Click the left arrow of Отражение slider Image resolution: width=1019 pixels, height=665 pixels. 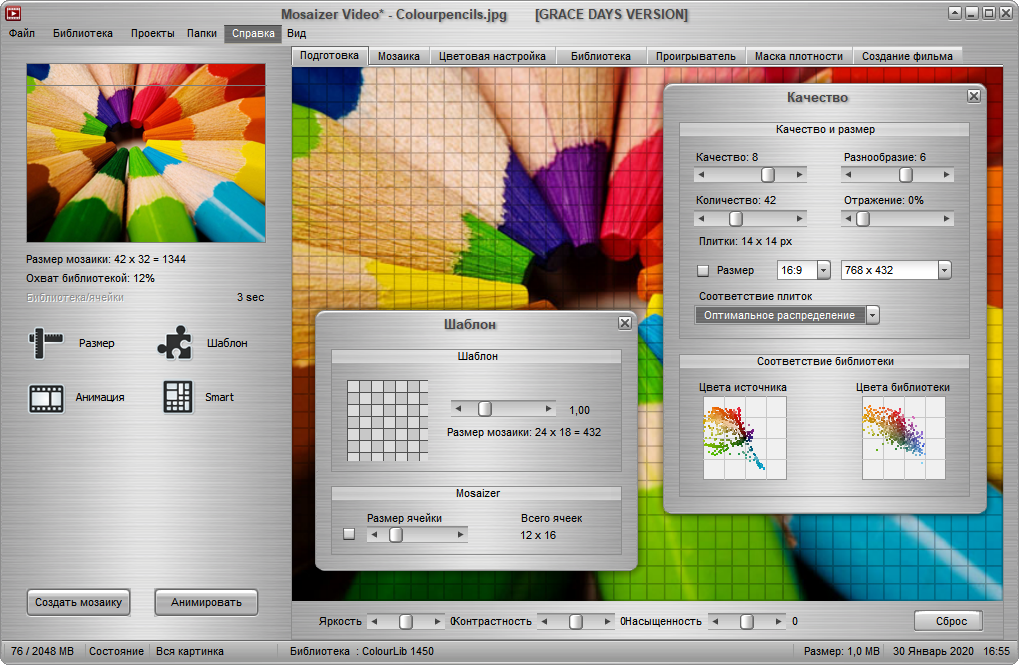pos(847,219)
